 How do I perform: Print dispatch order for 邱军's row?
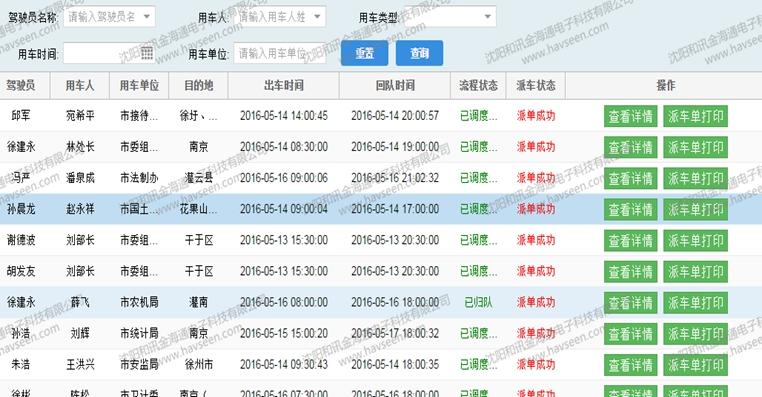(695, 116)
